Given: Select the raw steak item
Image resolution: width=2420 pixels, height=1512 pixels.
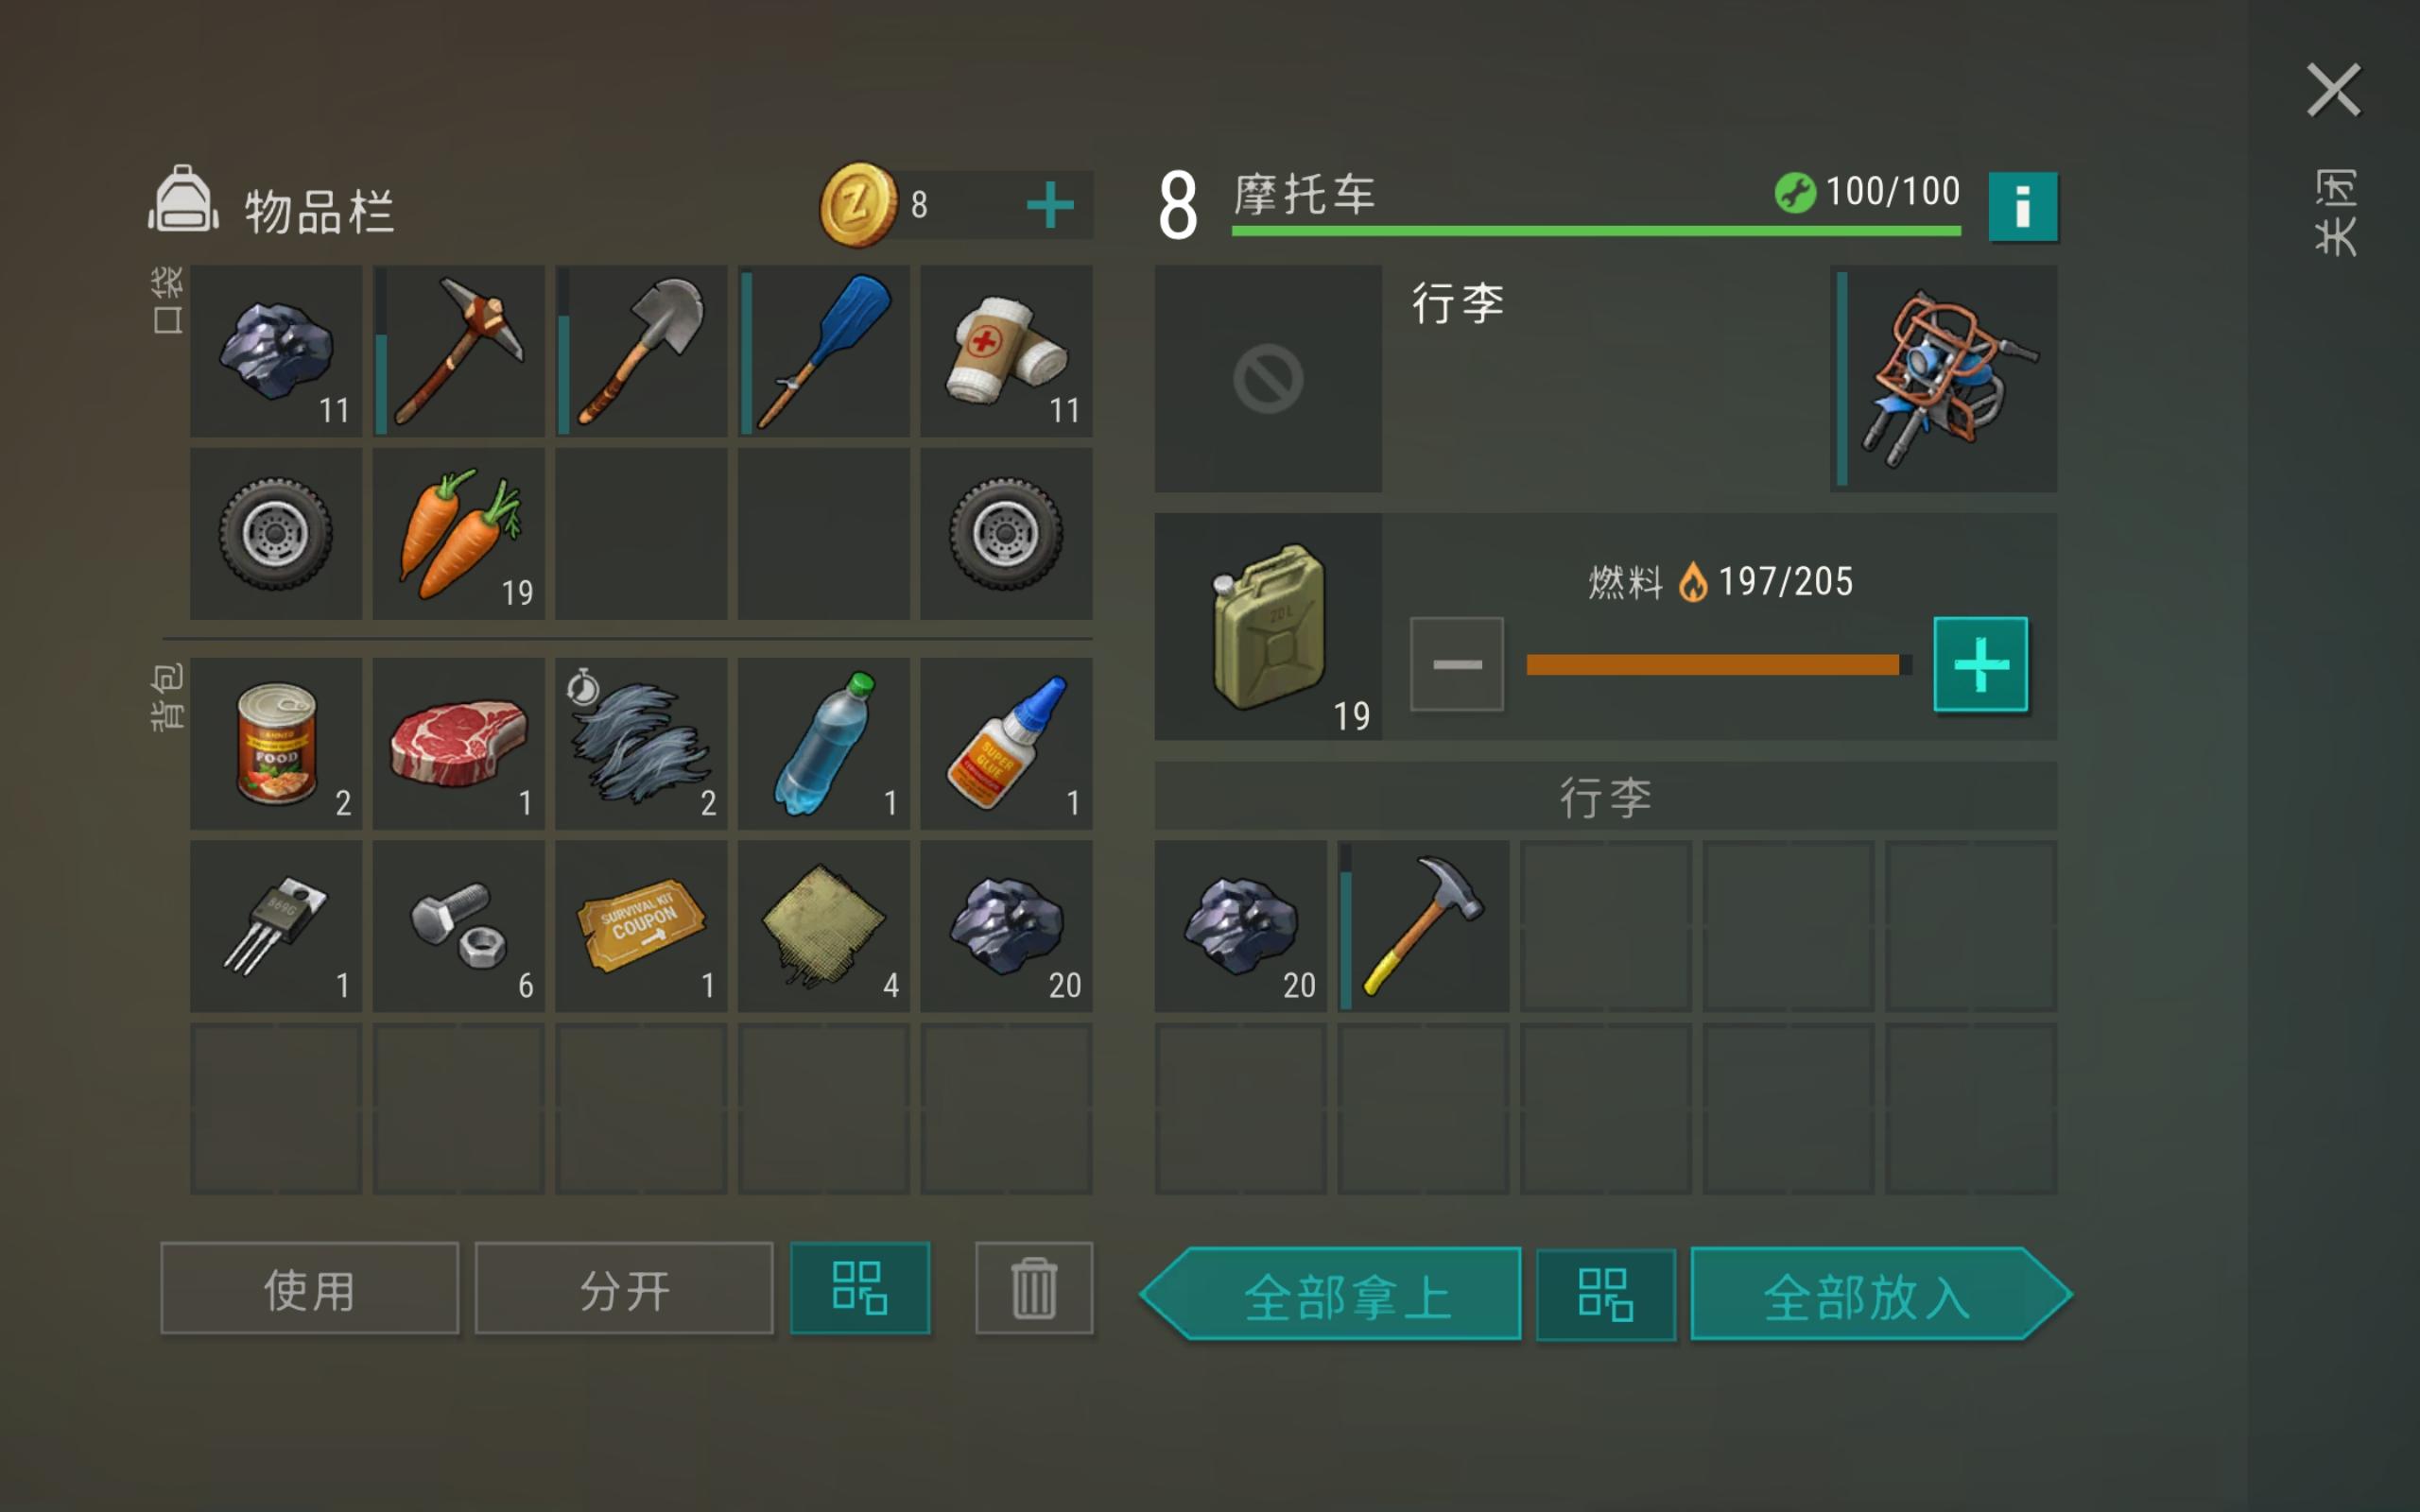Looking at the screenshot, I should [459, 743].
